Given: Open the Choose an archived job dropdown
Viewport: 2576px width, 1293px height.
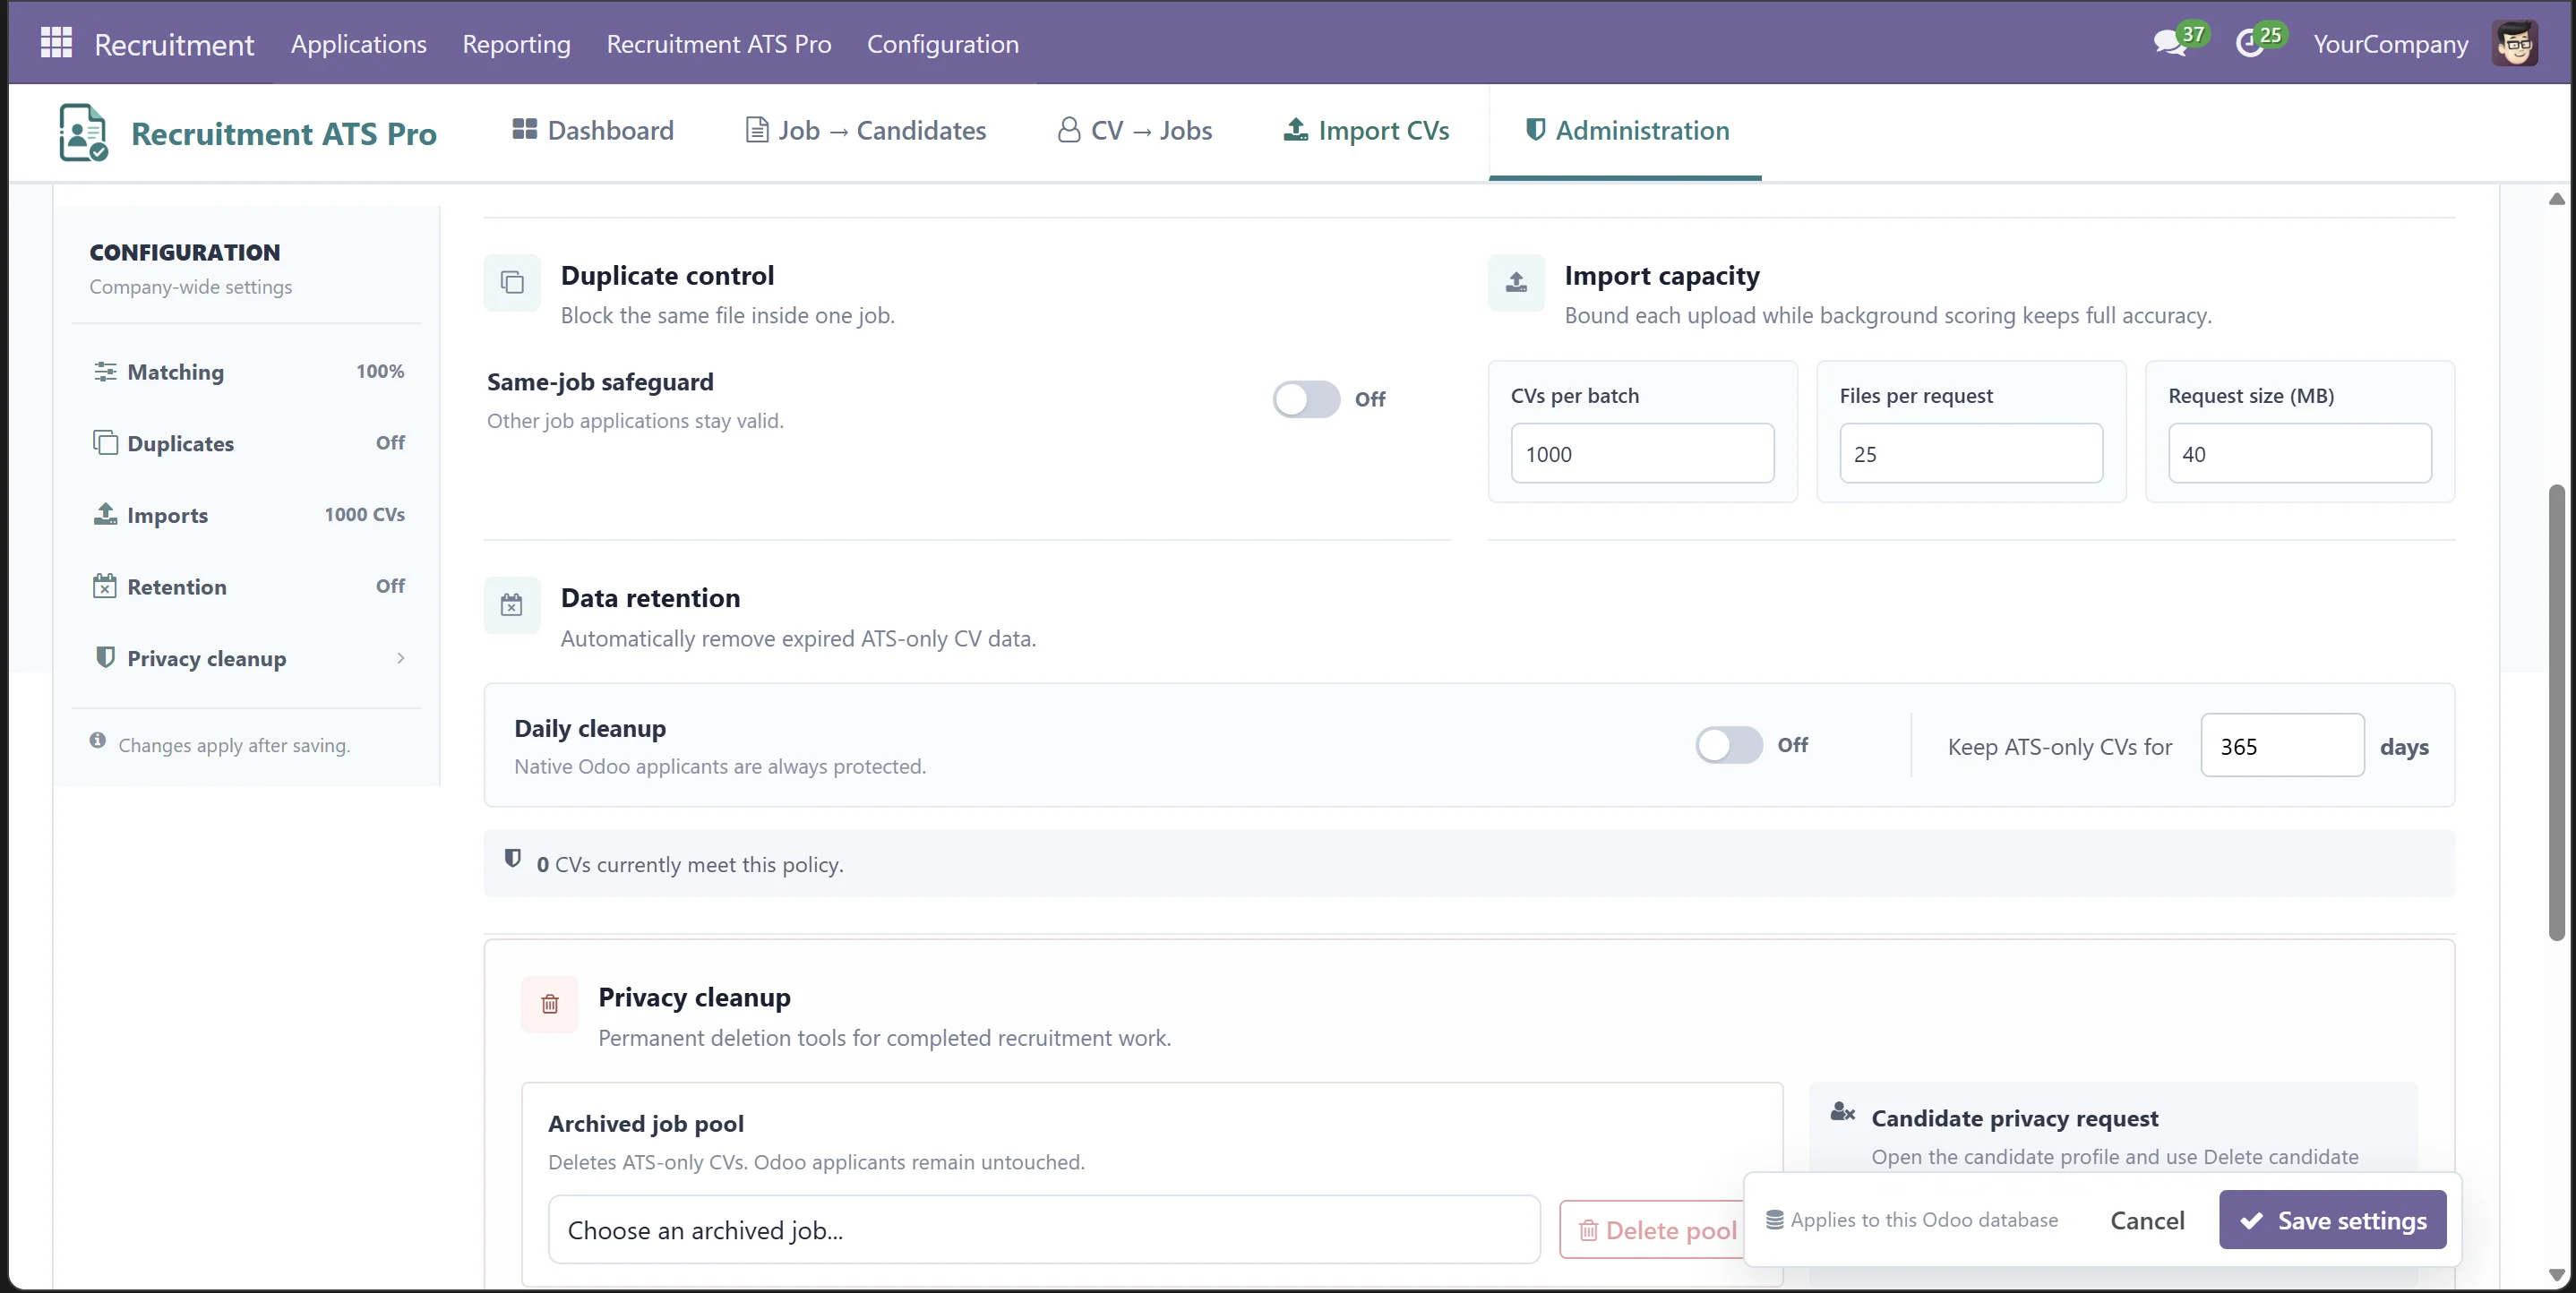Looking at the screenshot, I should pyautogui.click(x=1043, y=1230).
